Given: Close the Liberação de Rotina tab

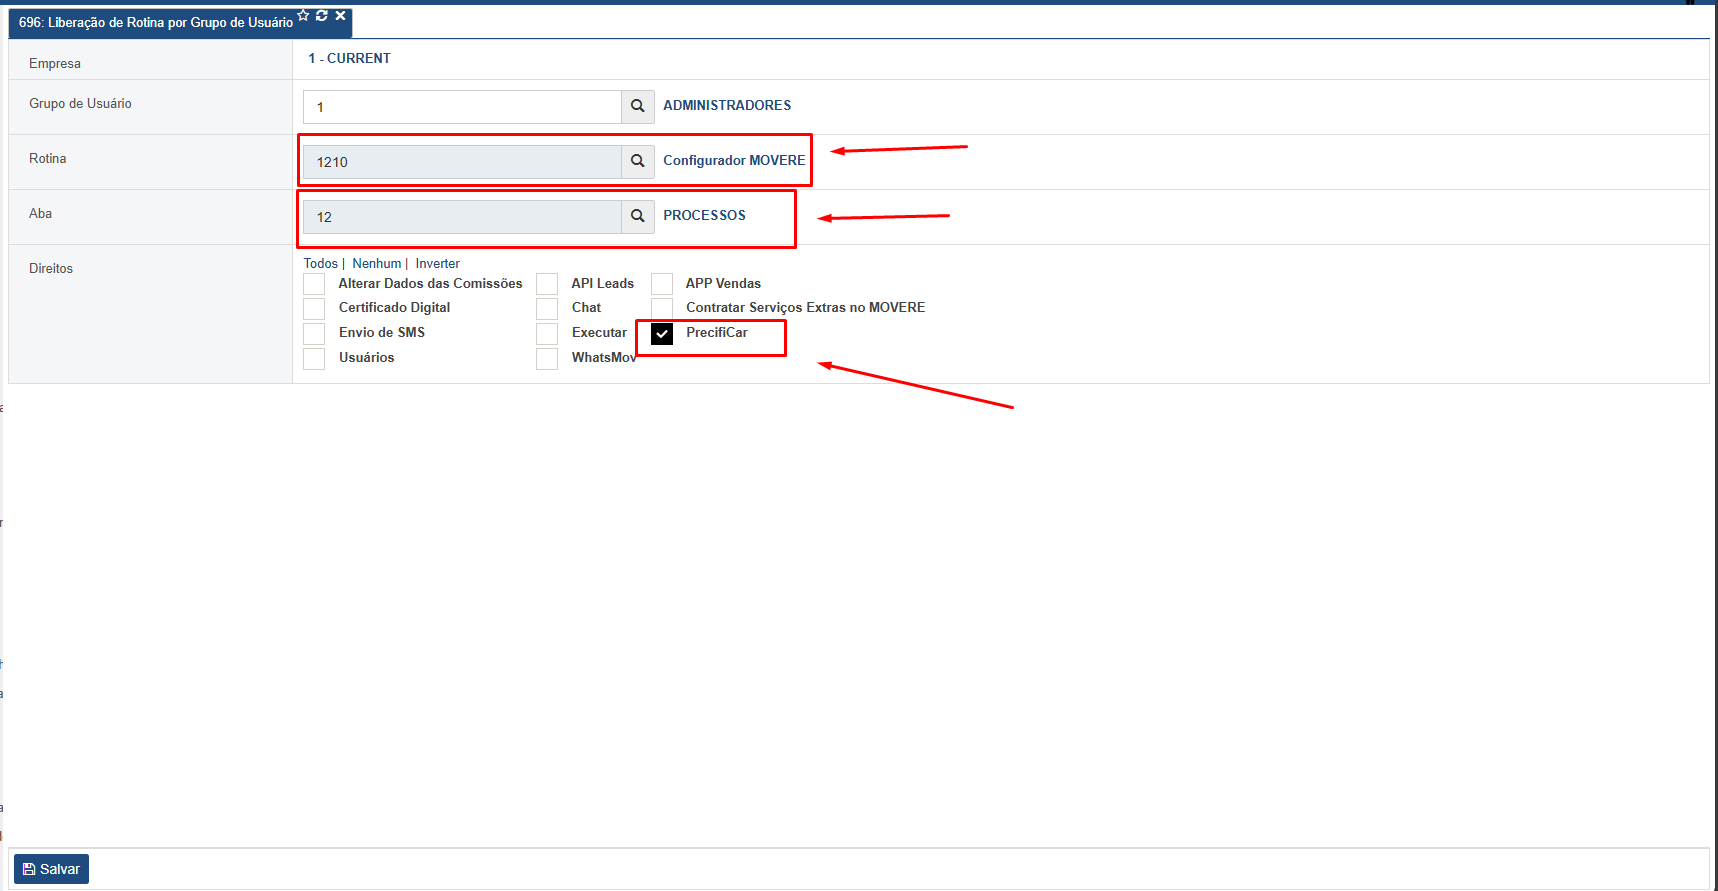Looking at the screenshot, I should tap(341, 16).
